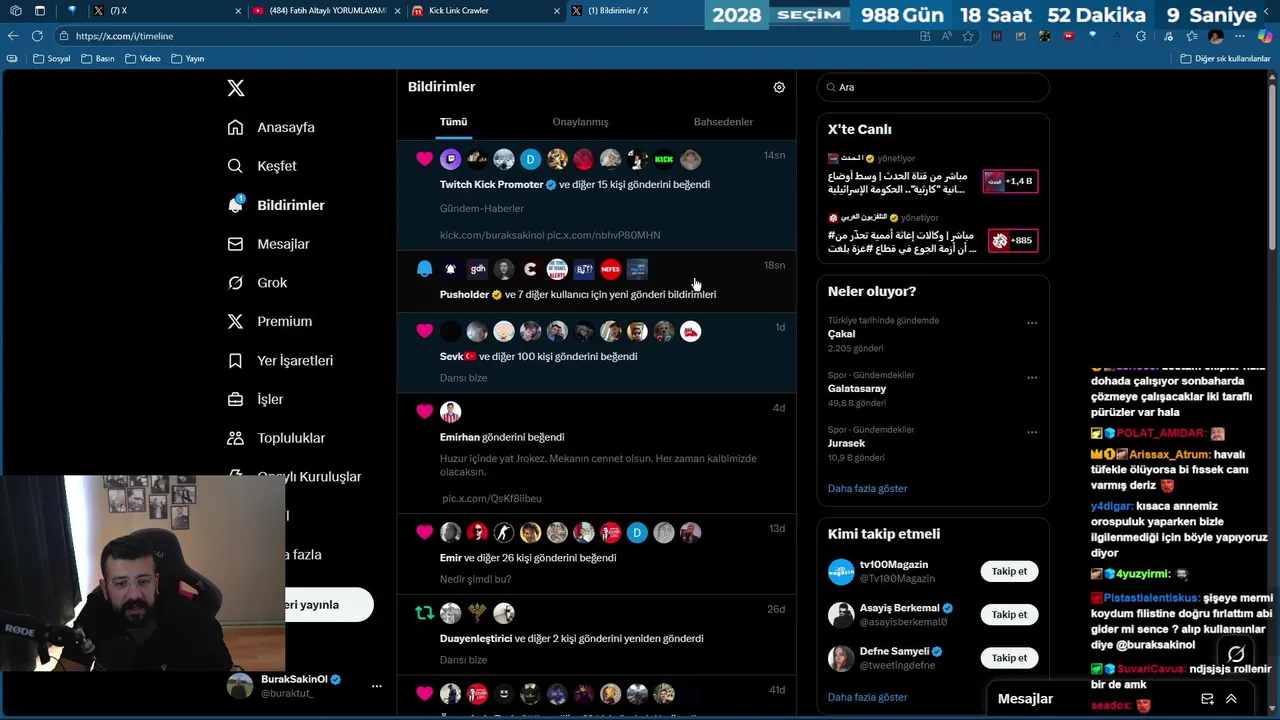This screenshot has height=720, width=1280.
Task: Open Keşfet in sidebar
Action: coord(263,166)
